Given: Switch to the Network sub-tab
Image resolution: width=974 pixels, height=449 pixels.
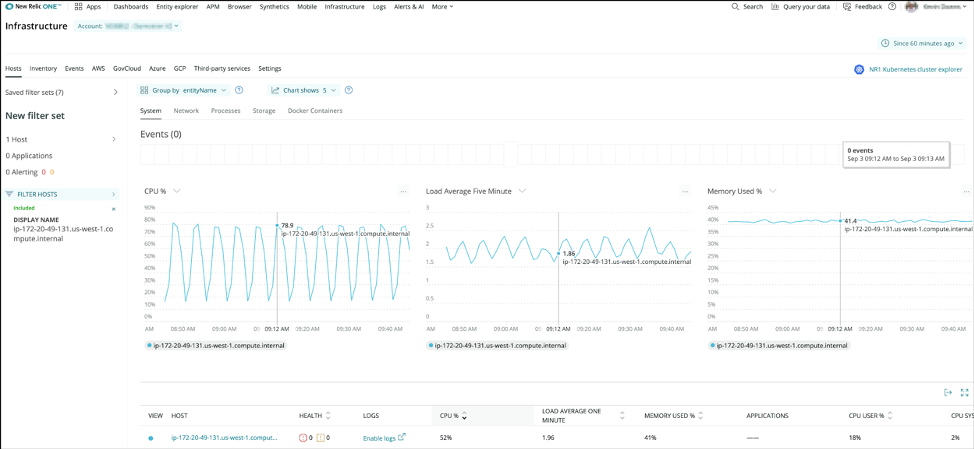Looking at the screenshot, I should coord(186,111).
